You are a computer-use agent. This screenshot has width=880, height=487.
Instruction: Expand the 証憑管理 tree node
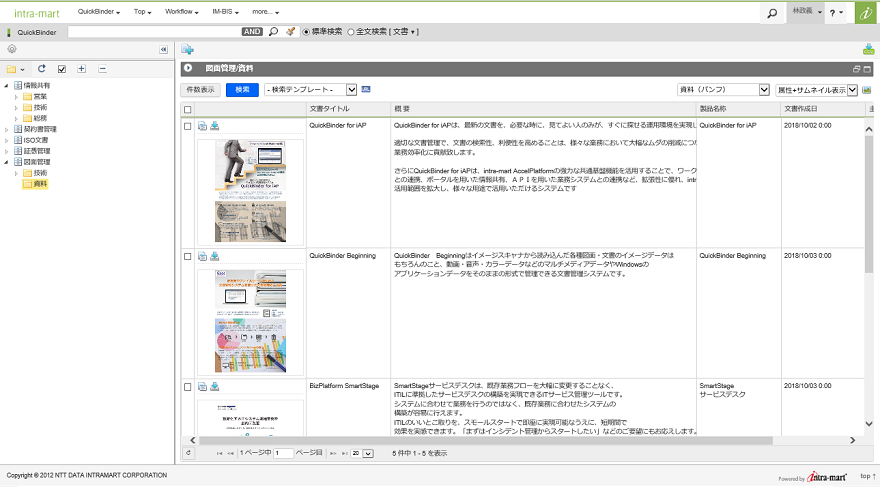coord(6,151)
